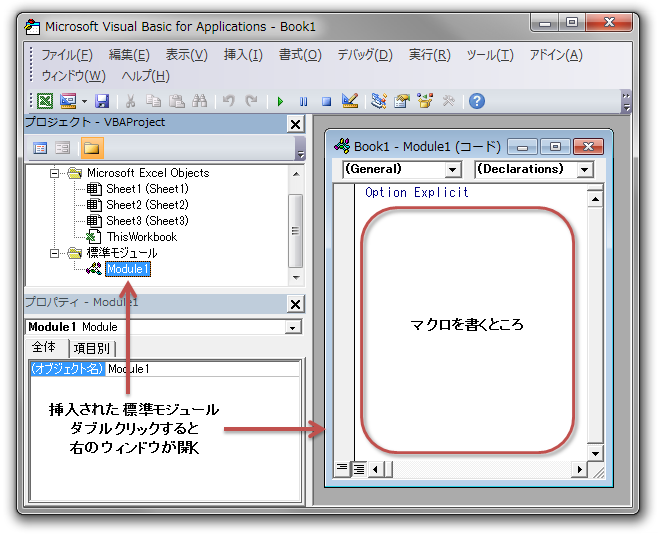The width and height of the screenshot is (658, 534).
Task: Switch to the 項目別 tab
Action: [x=92, y=348]
